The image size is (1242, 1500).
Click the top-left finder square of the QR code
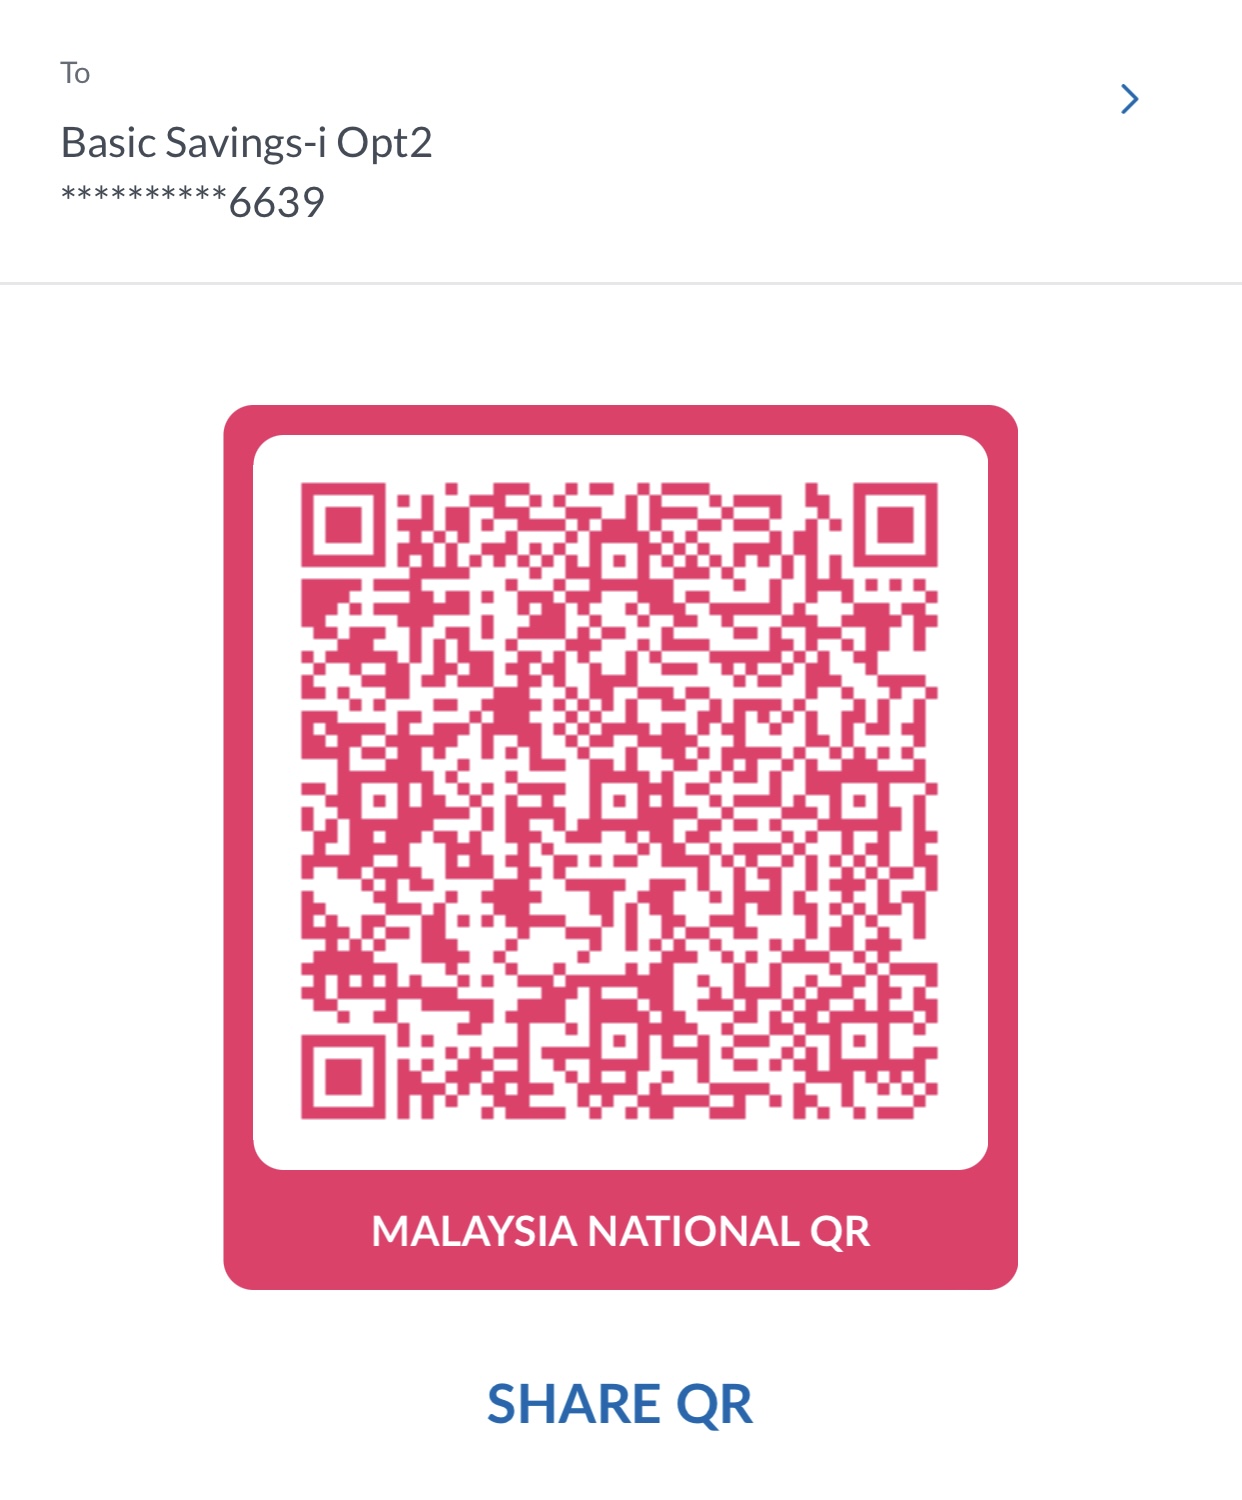[343, 525]
